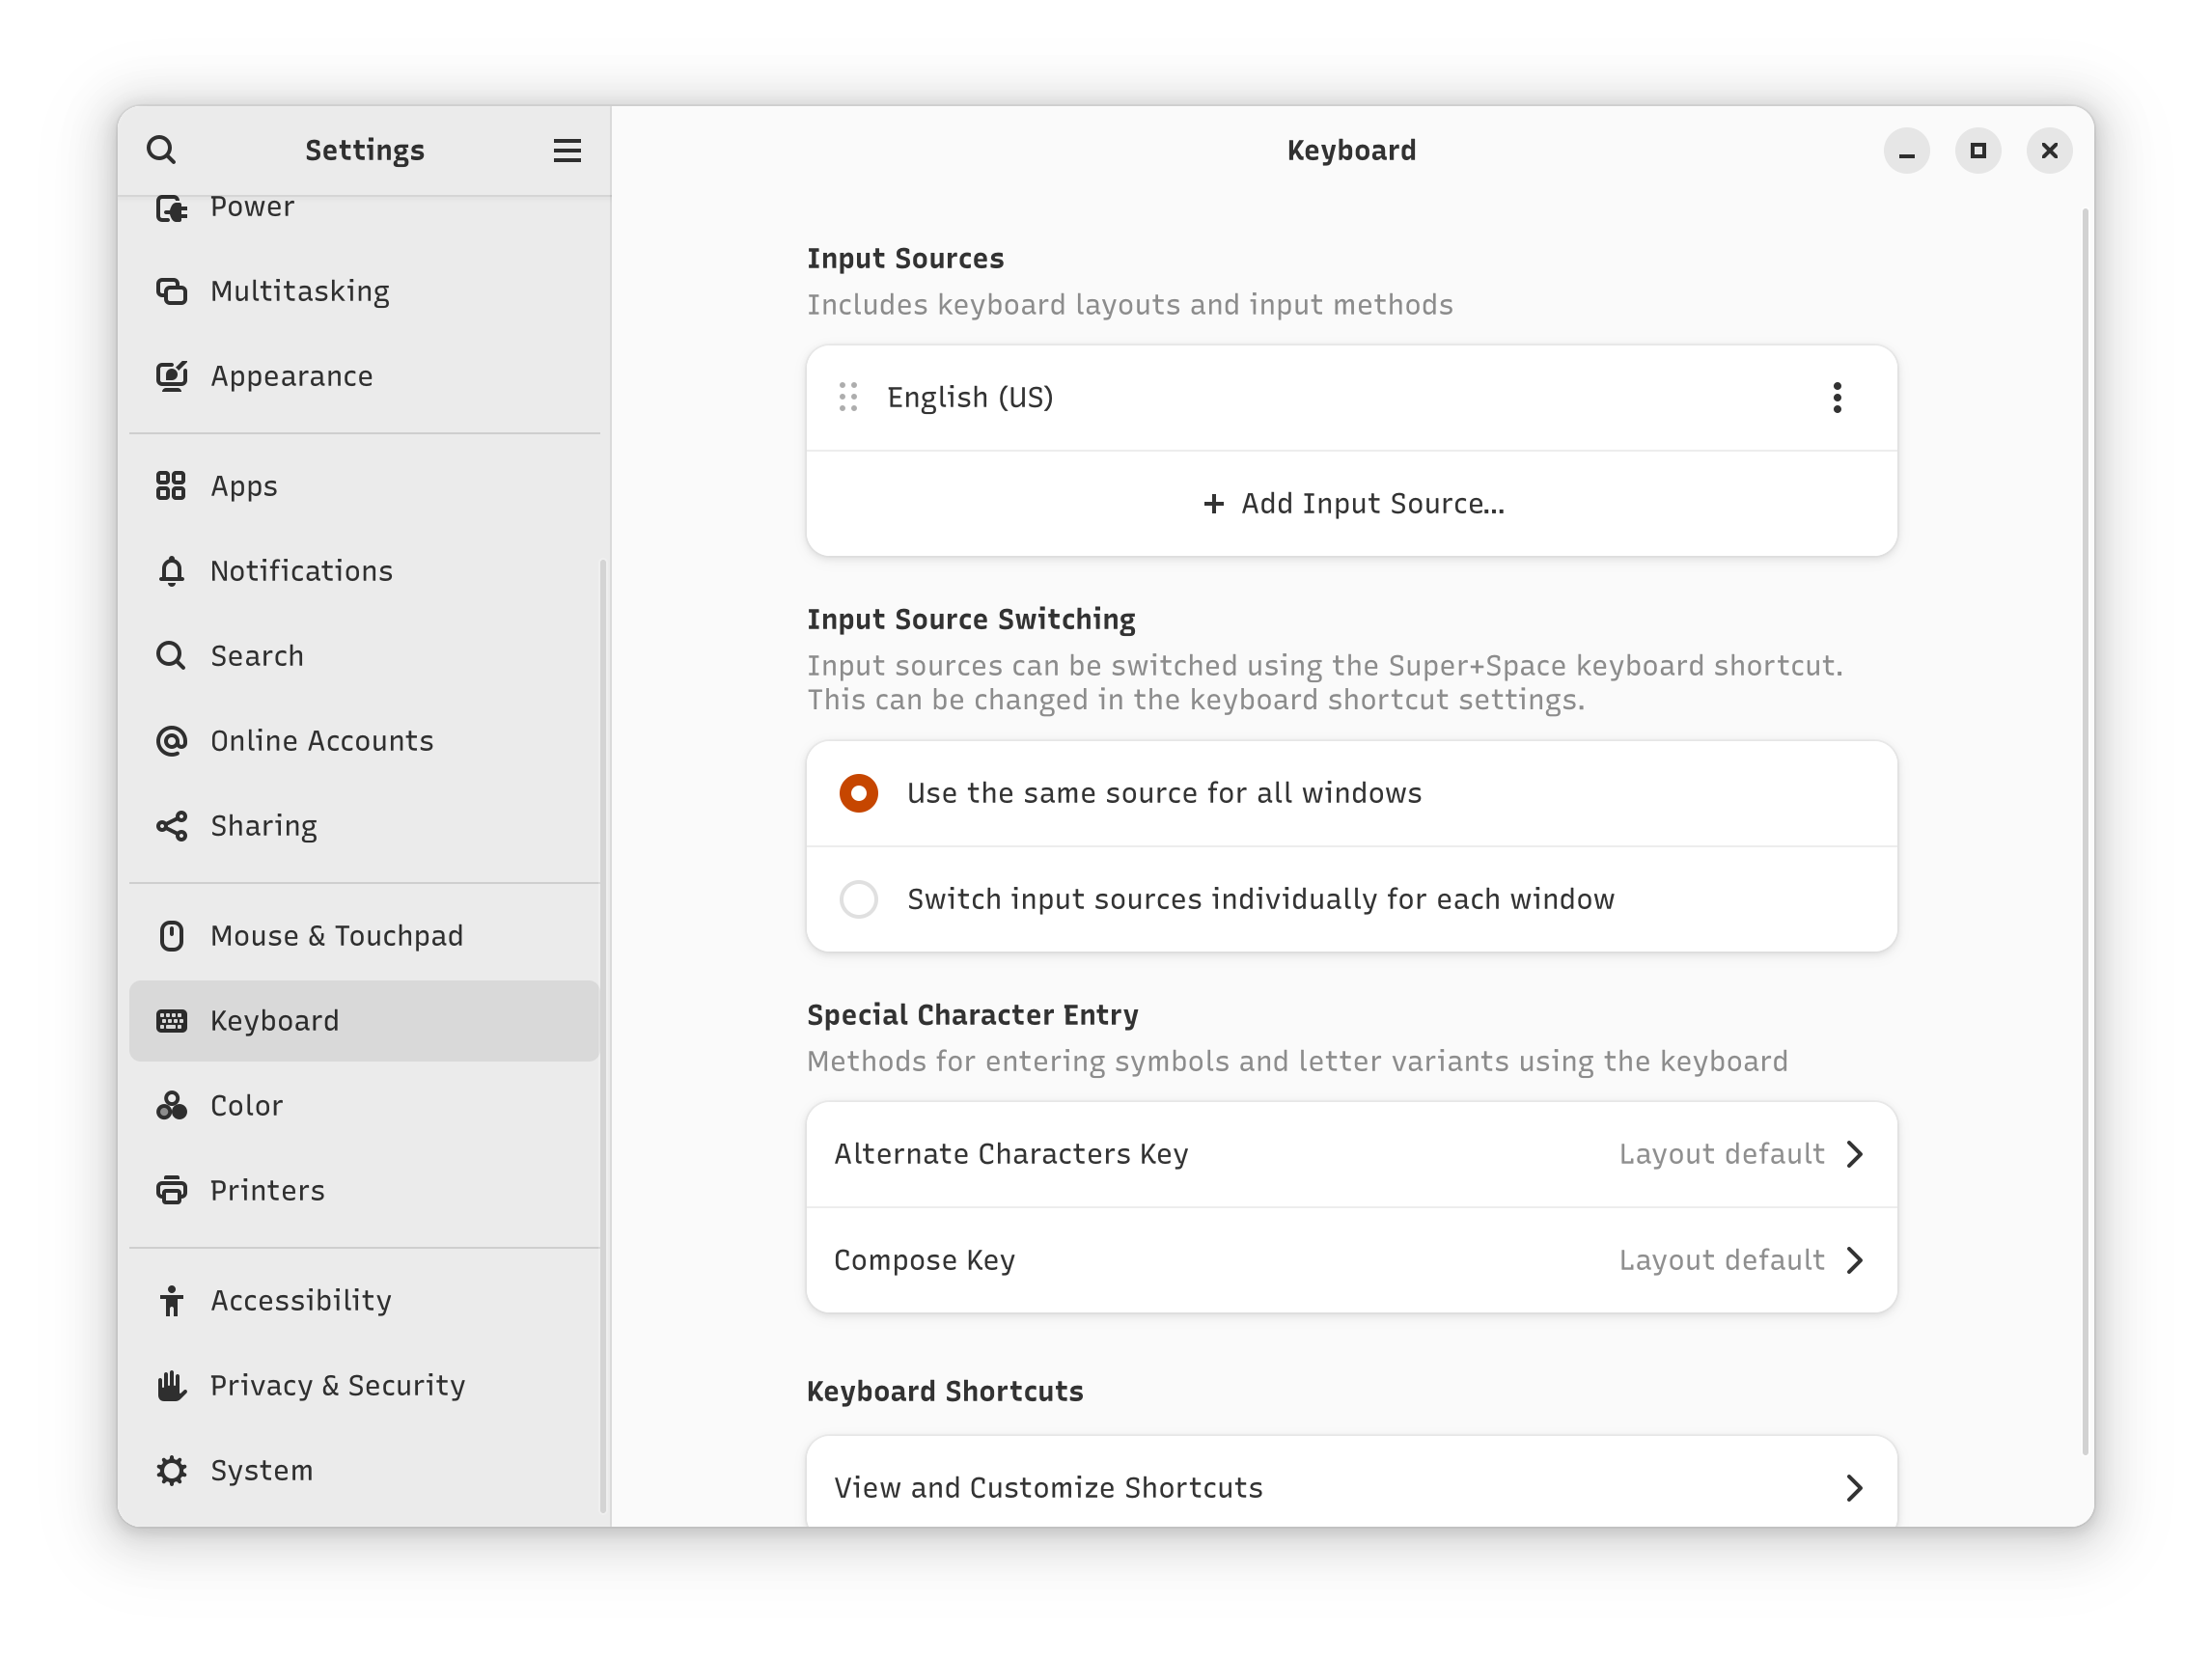Go to Appearance settings
This screenshot has width=2212, height=1656.
tap(291, 377)
